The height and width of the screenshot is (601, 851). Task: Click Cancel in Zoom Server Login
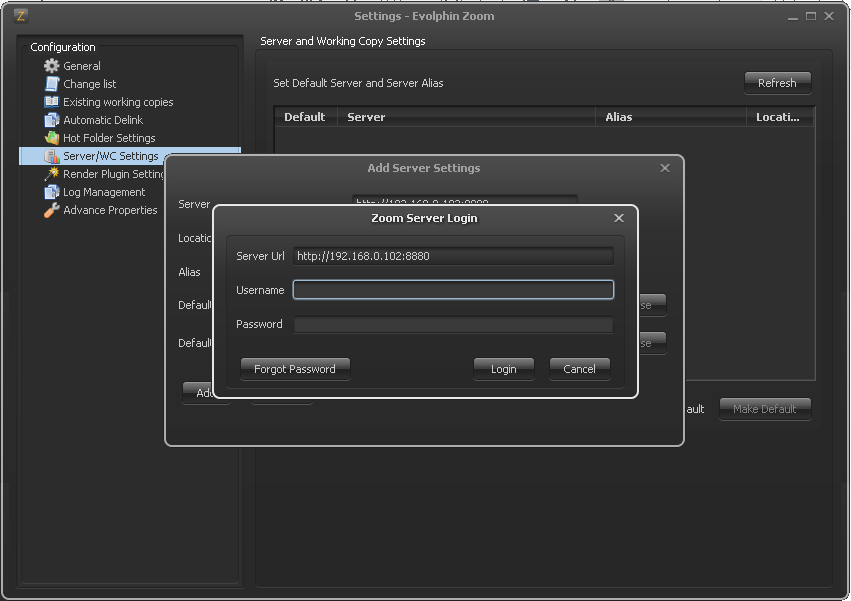tap(579, 369)
